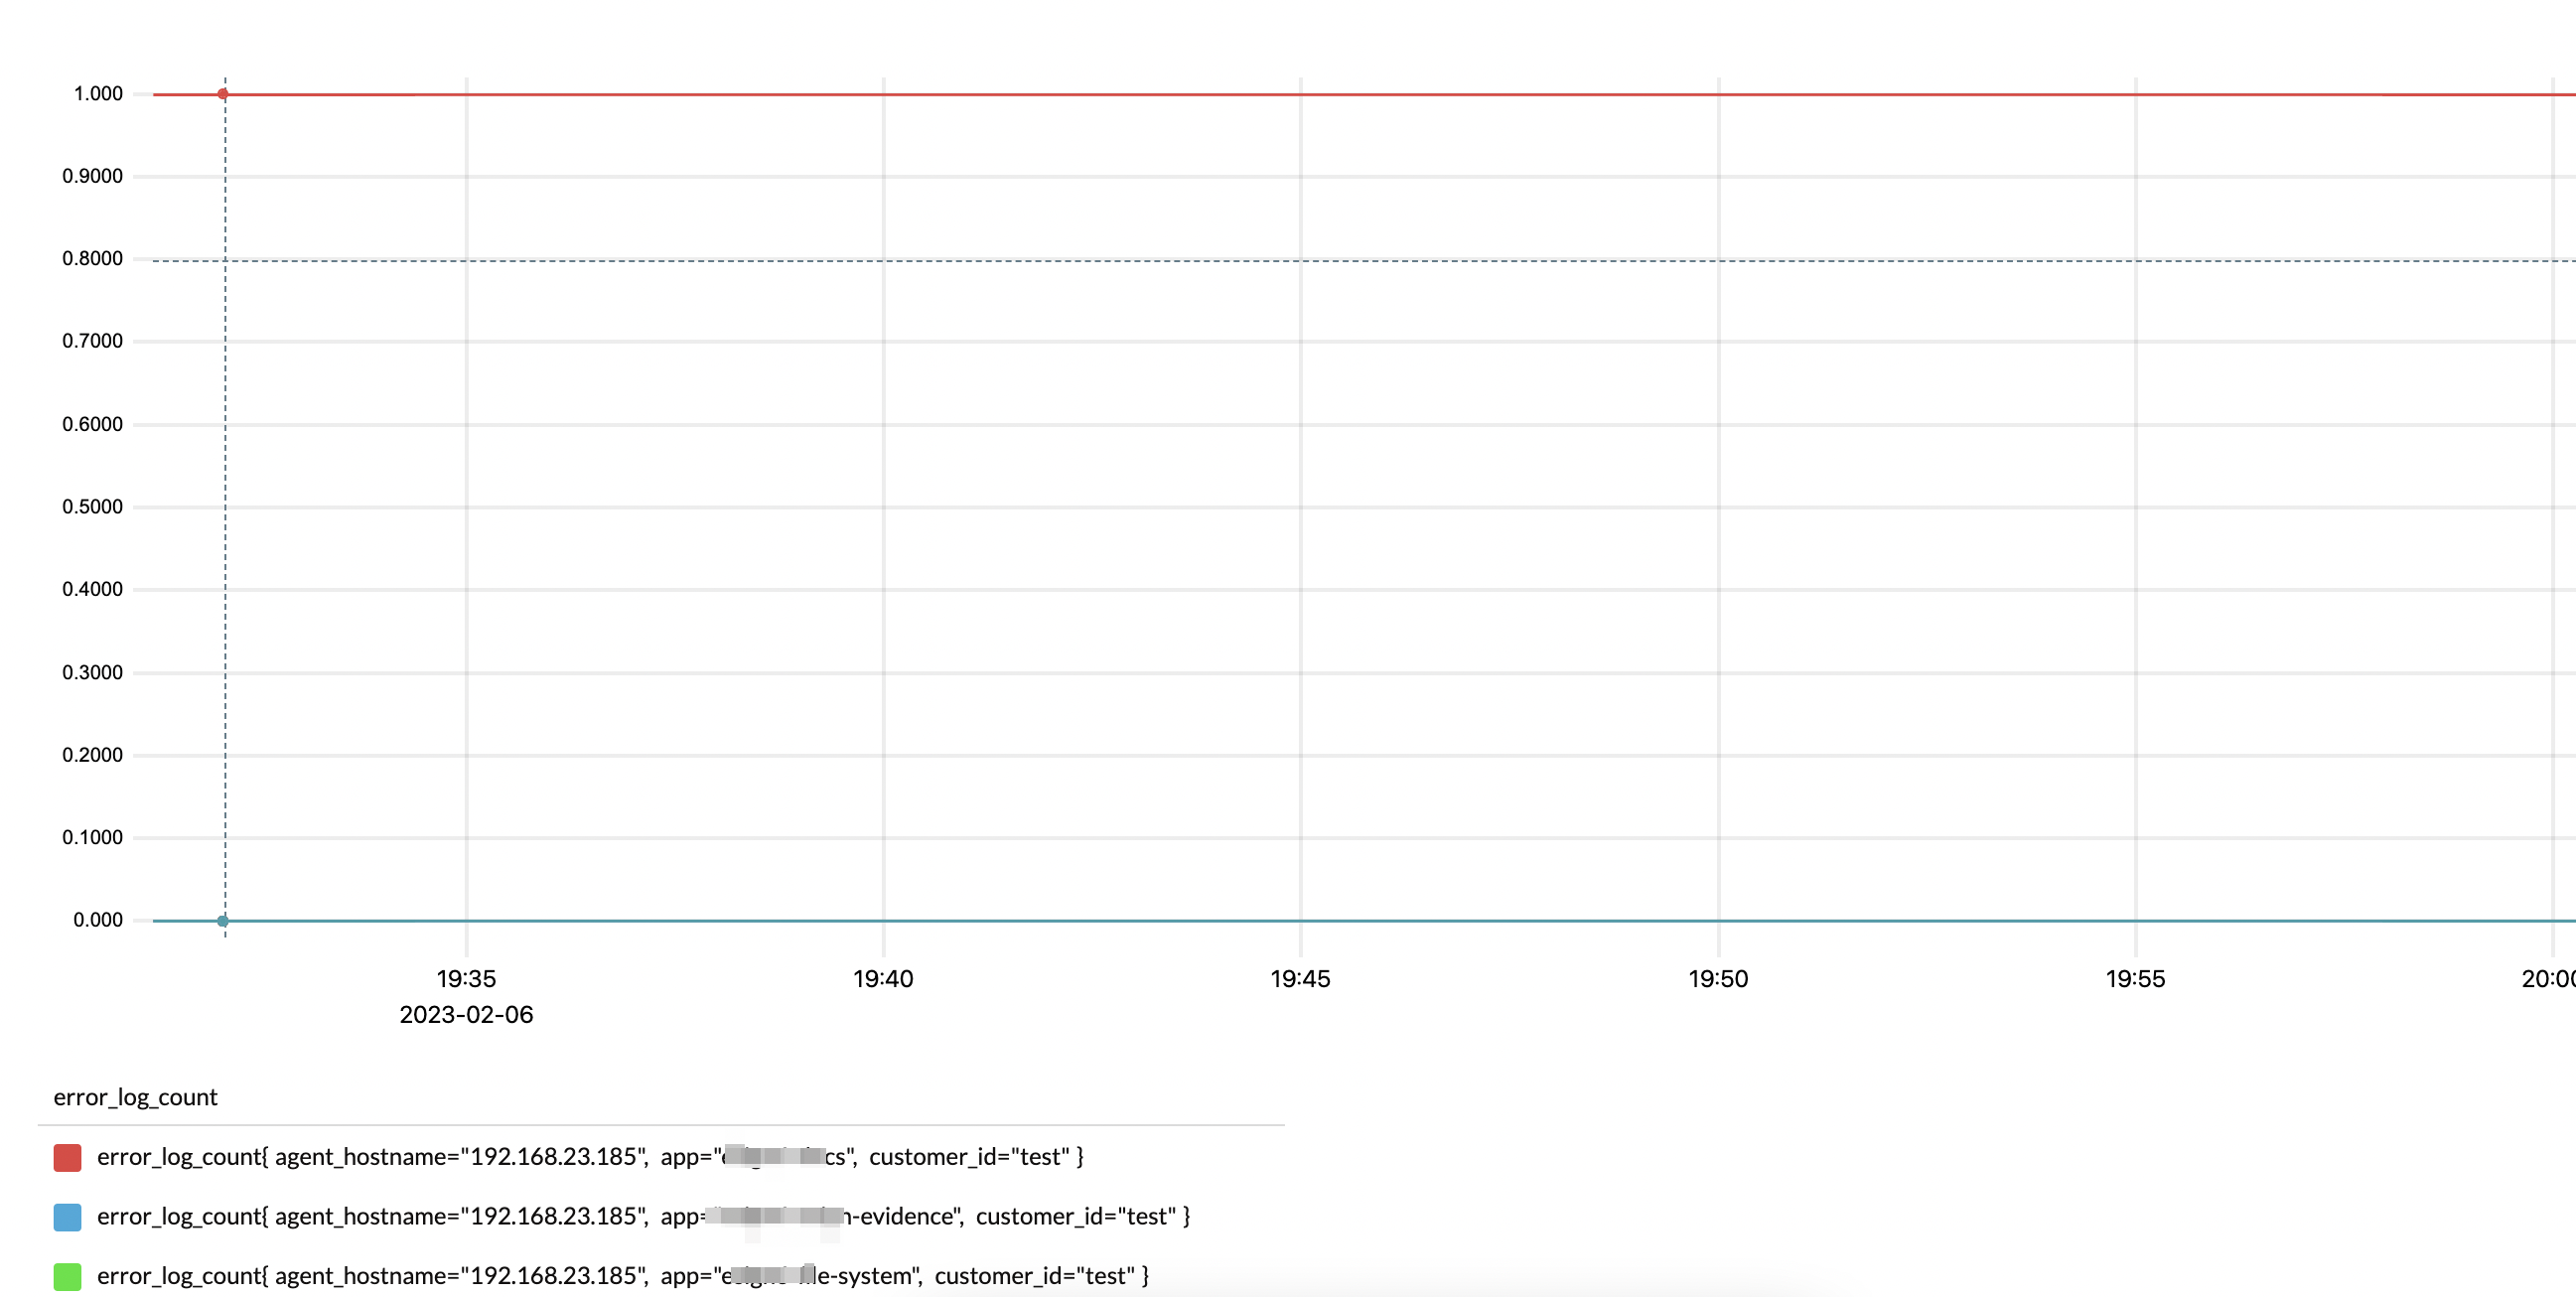Toggle the green file-system series swatch
Viewport: 2576px width, 1297px height.
(x=66, y=1276)
